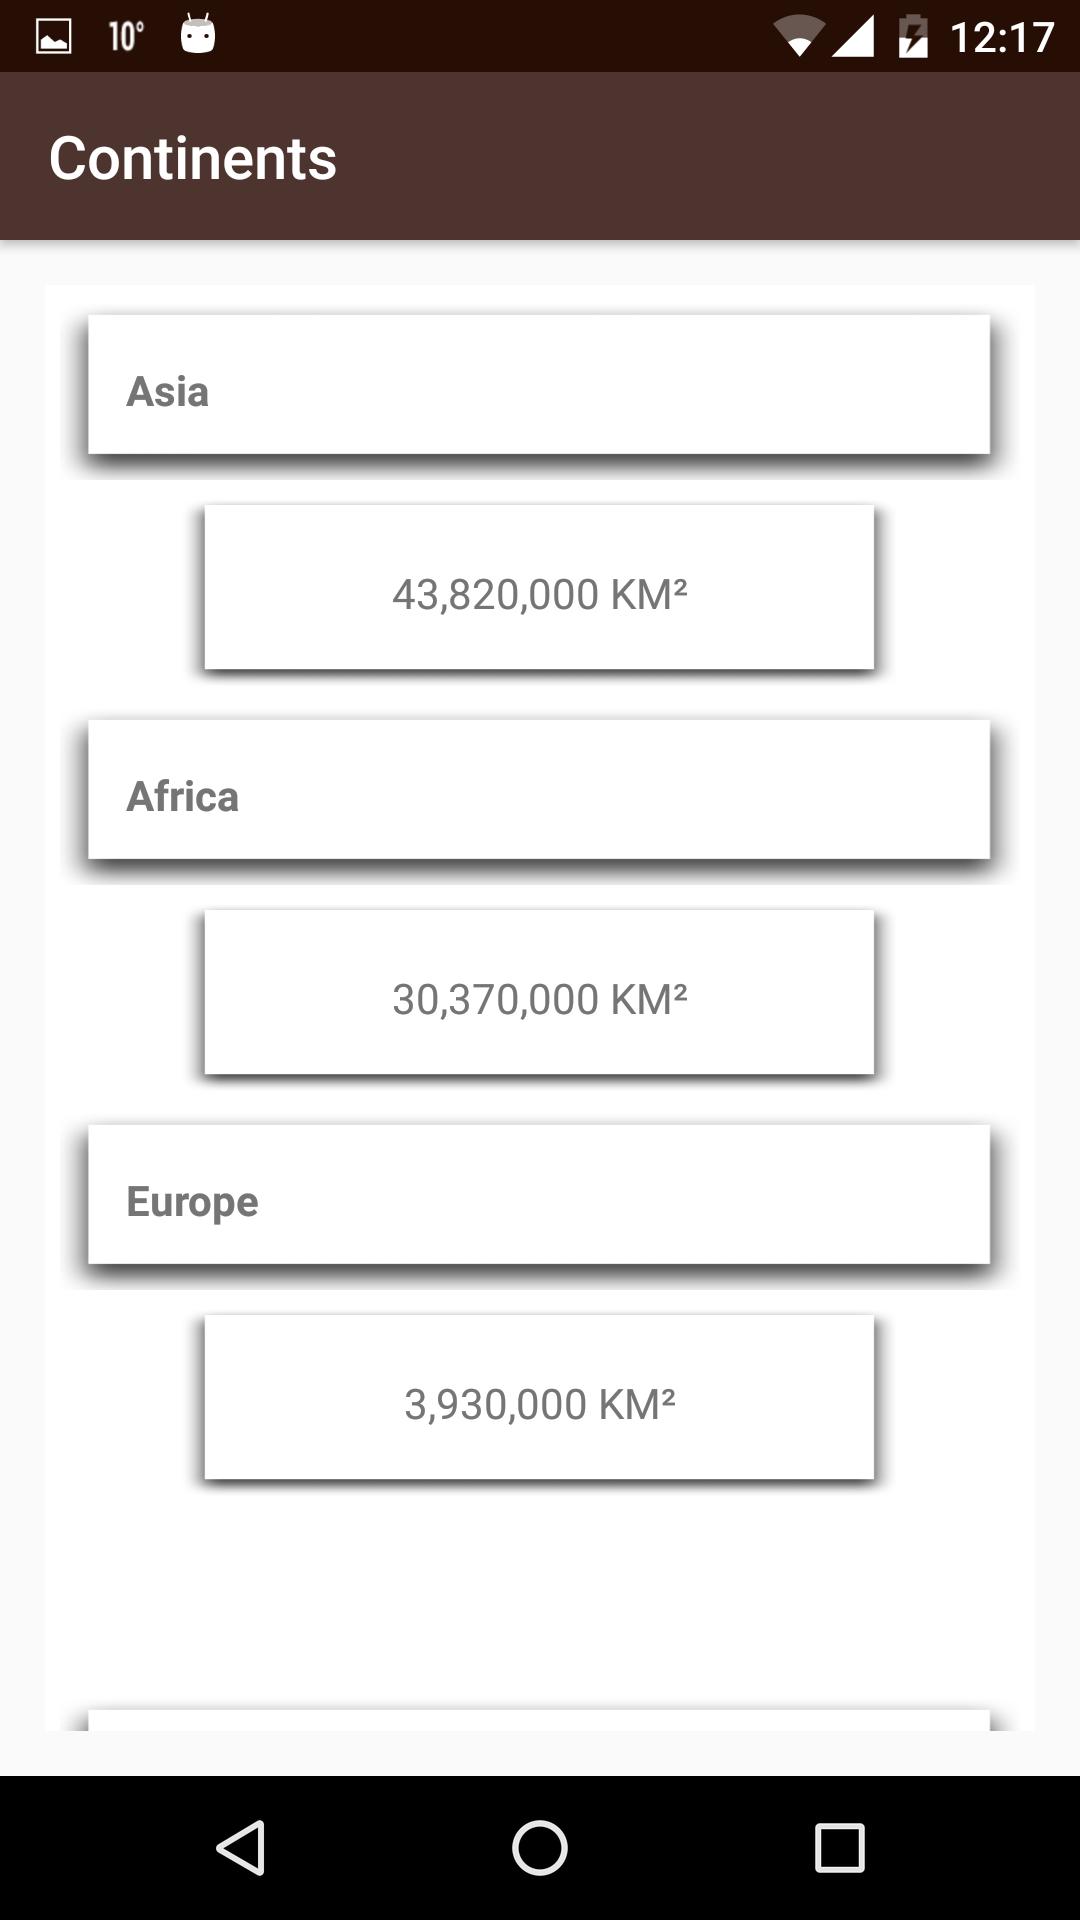Screen dimensions: 1080x1920
Task: Tap the battery charging icon
Action: 913,37
